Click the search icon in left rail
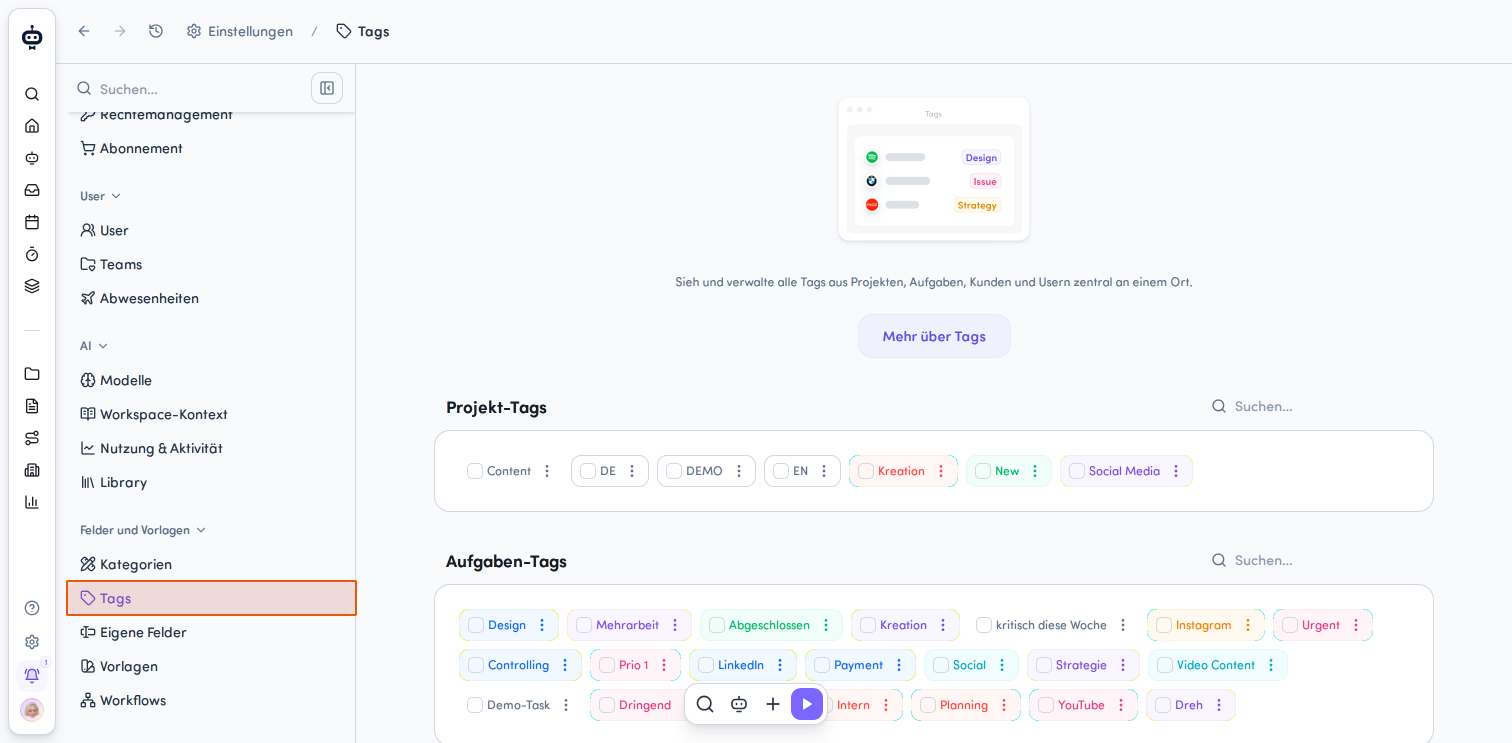The height and width of the screenshot is (743, 1512). (x=32, y=94)
